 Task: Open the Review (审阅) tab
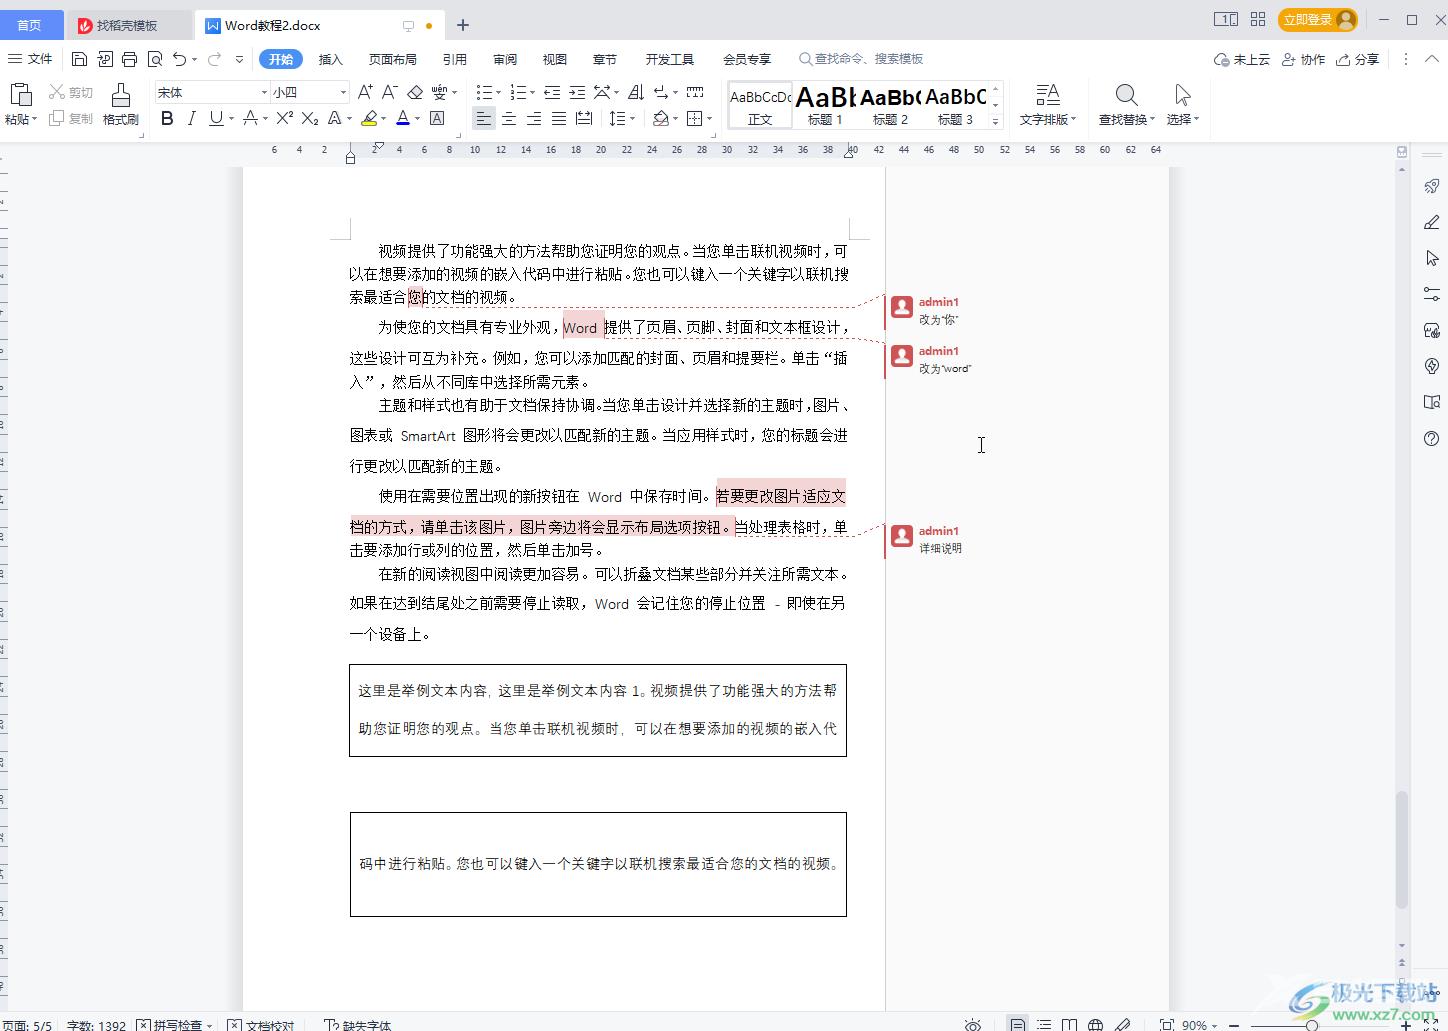tap(505, 59)
